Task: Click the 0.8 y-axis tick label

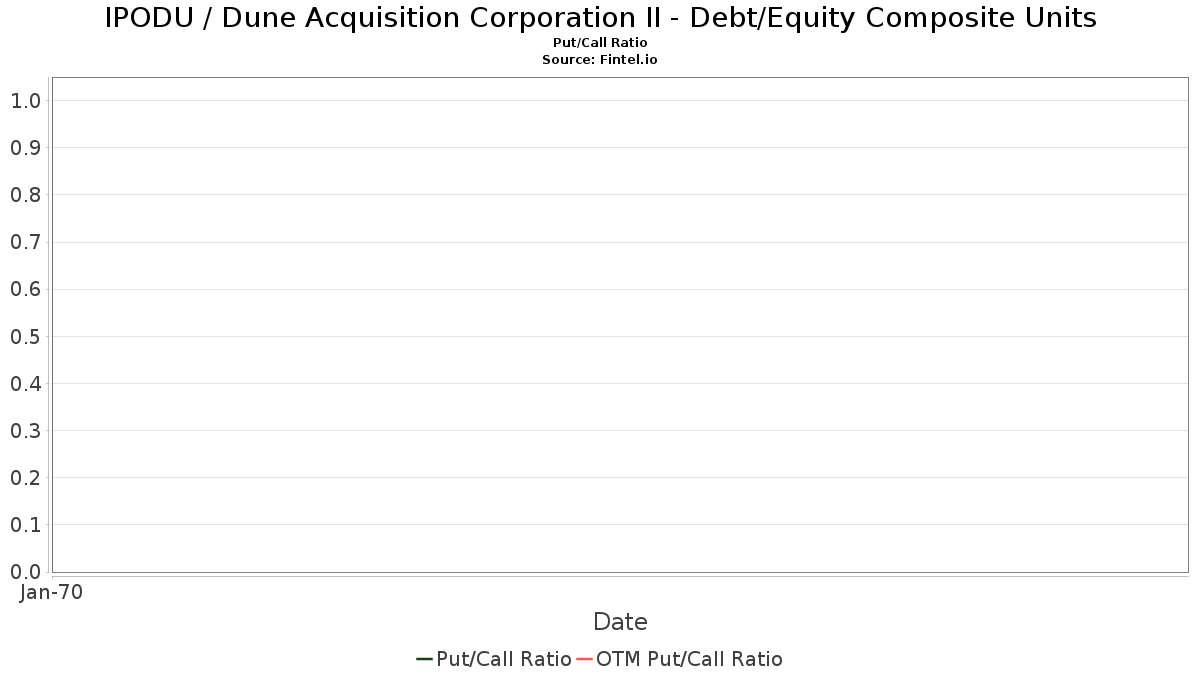Action: click(25, 195)
